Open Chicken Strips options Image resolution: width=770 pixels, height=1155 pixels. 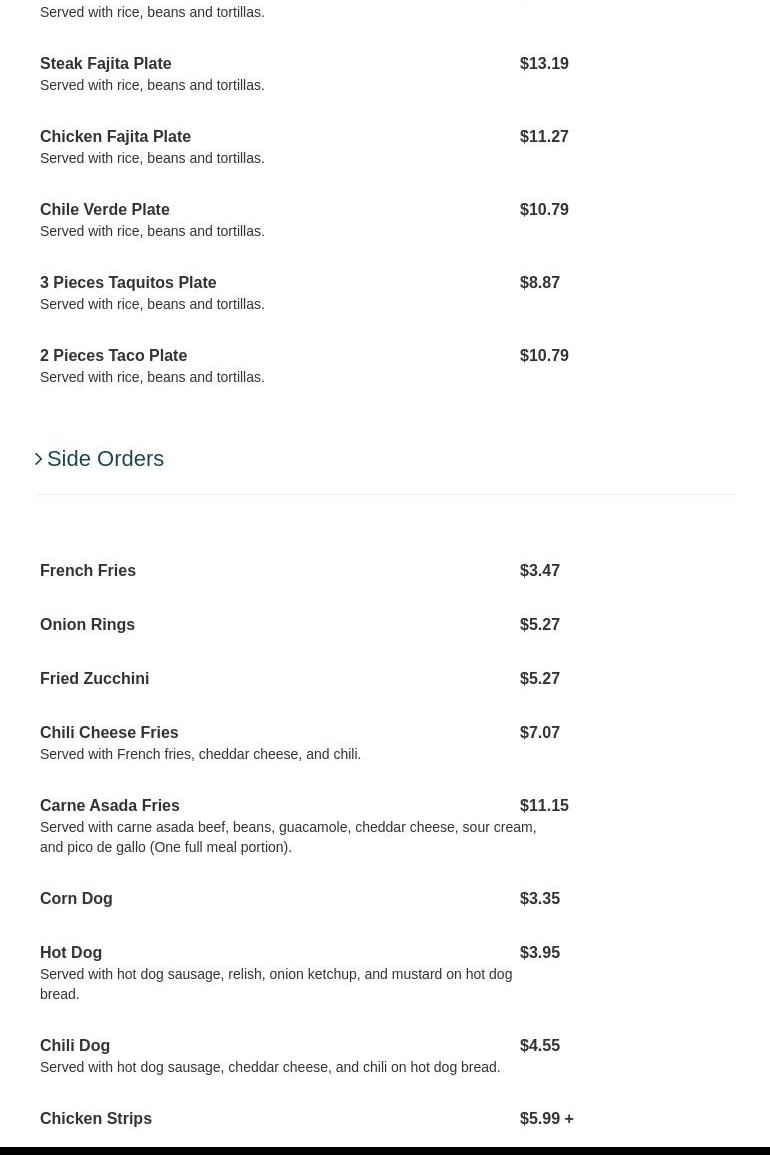tap(96, 1119)
